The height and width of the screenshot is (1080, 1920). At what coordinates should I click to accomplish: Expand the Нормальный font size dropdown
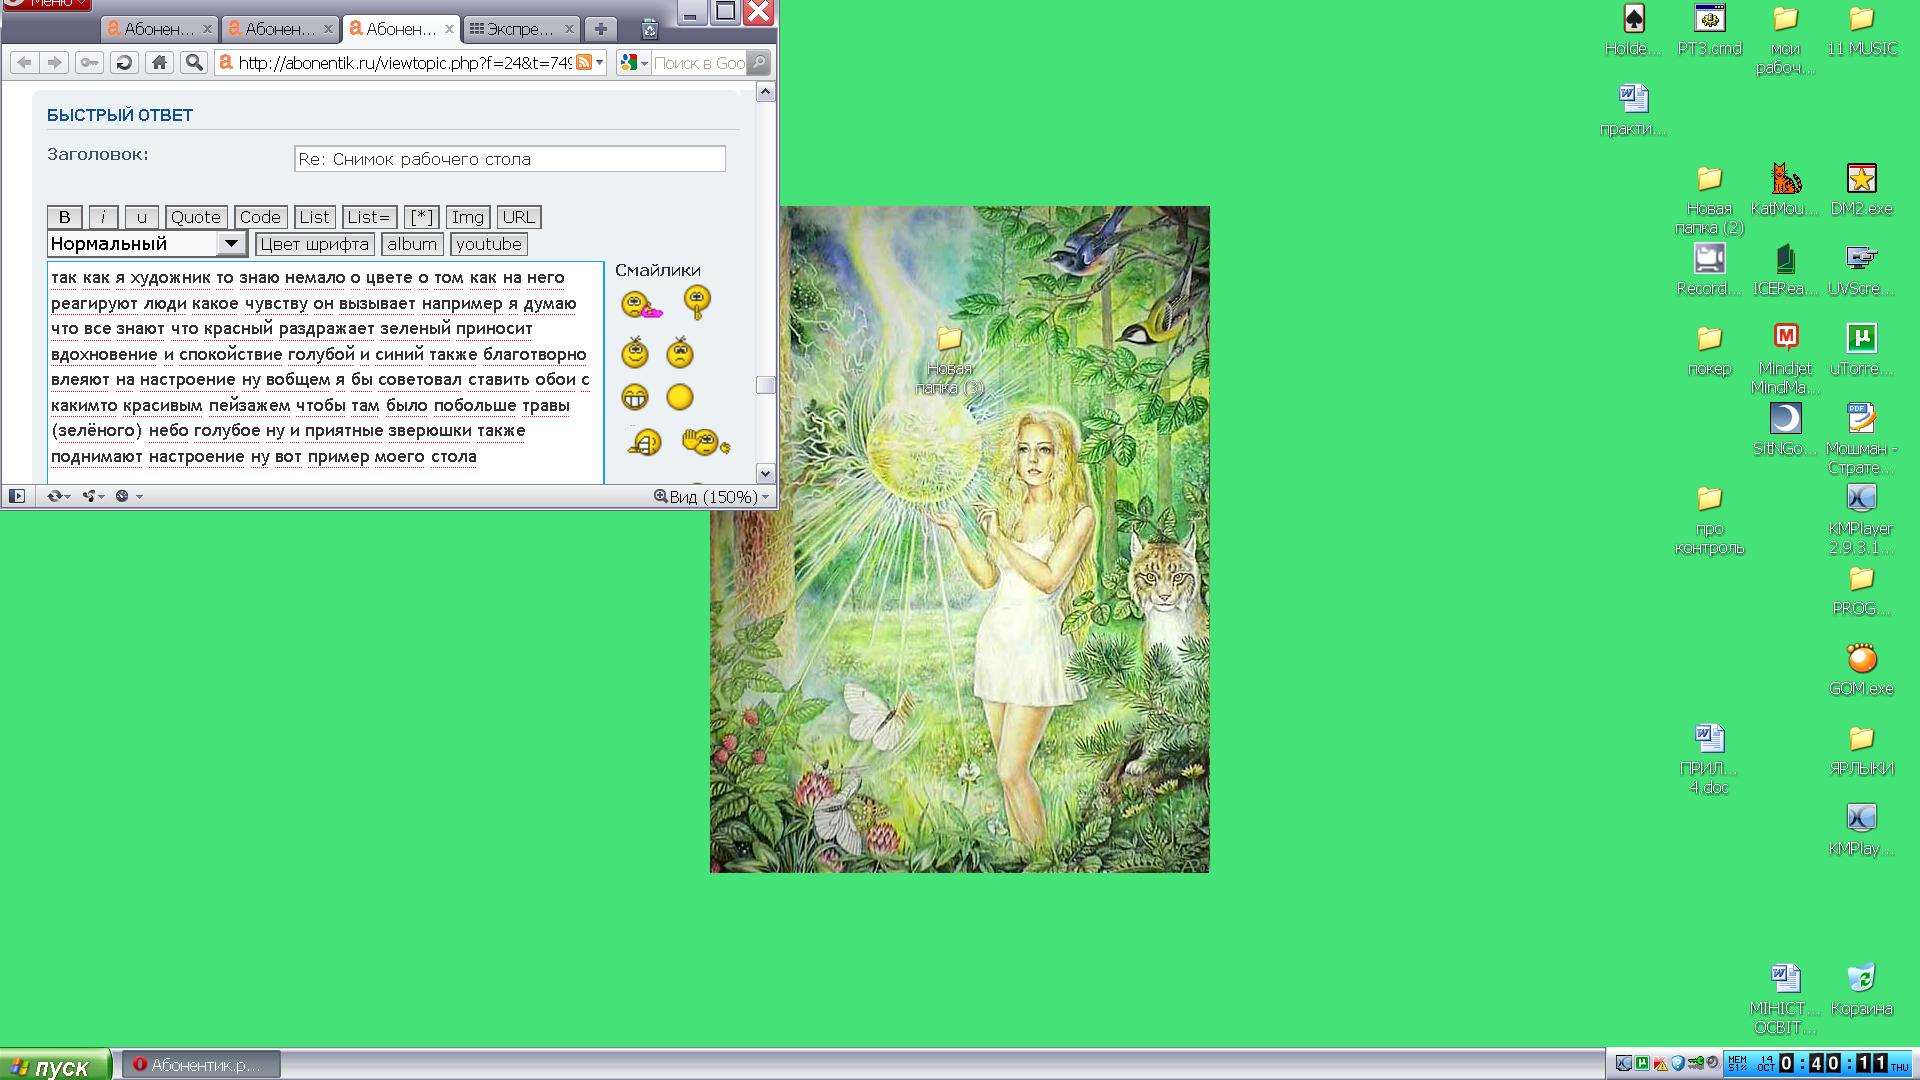tap(231, 244)
